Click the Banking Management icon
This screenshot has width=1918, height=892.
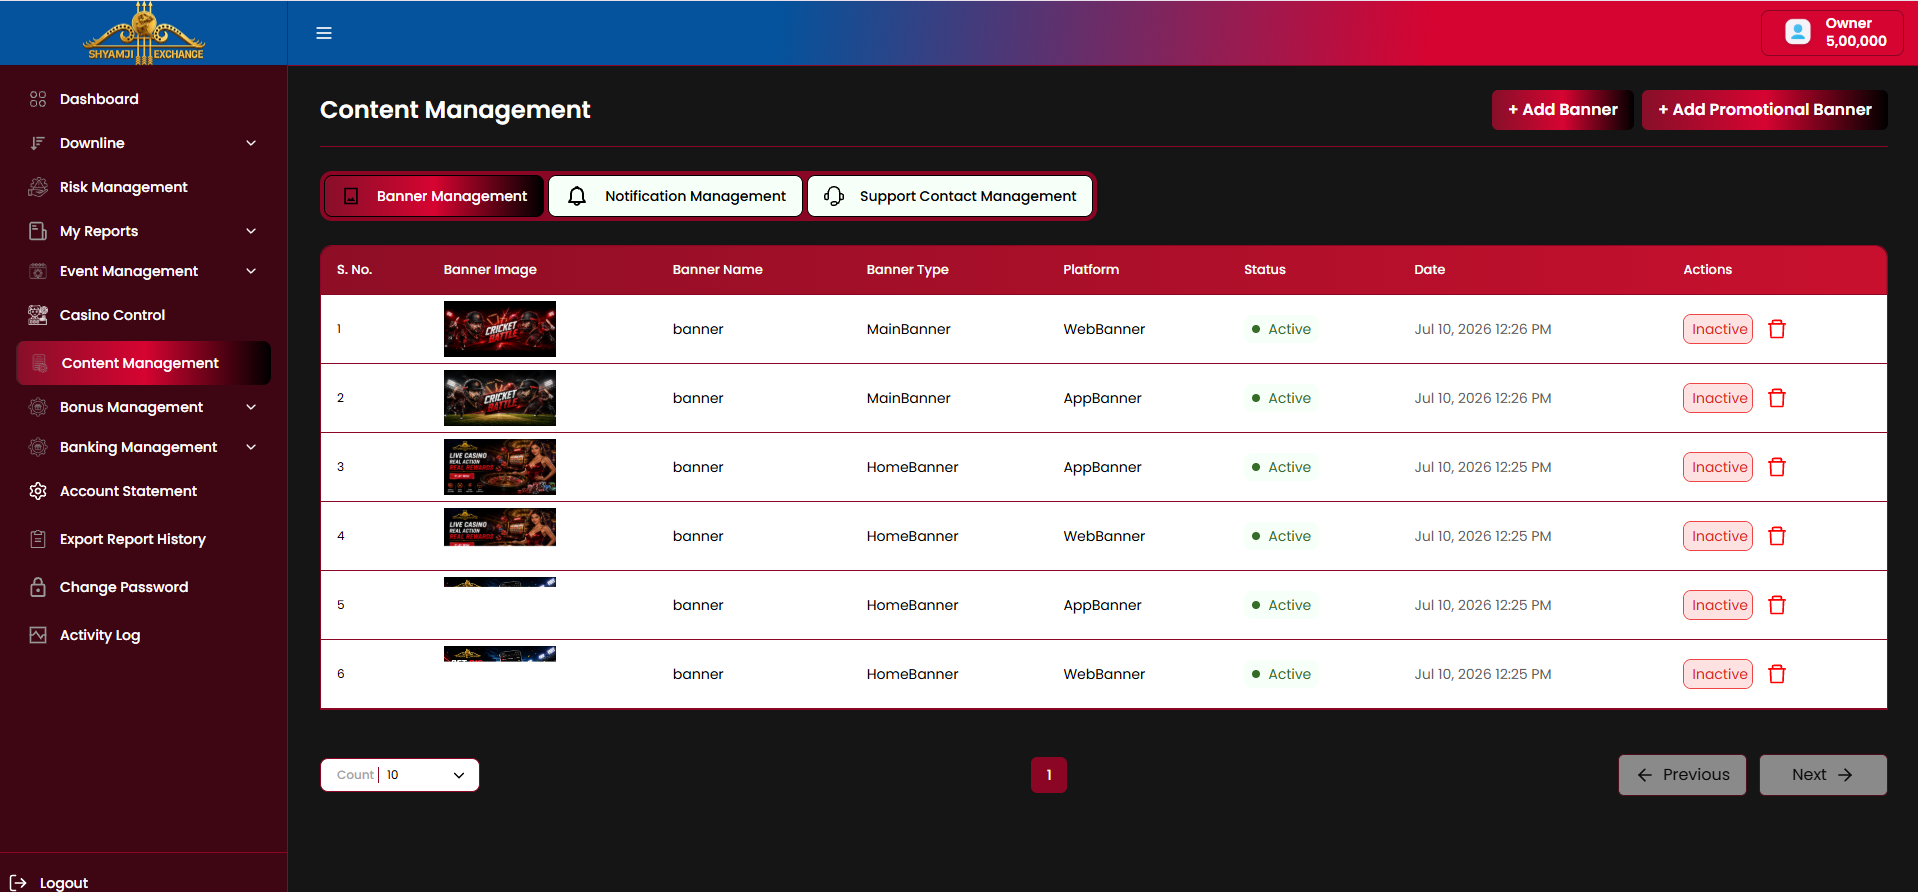coord(38,447)
